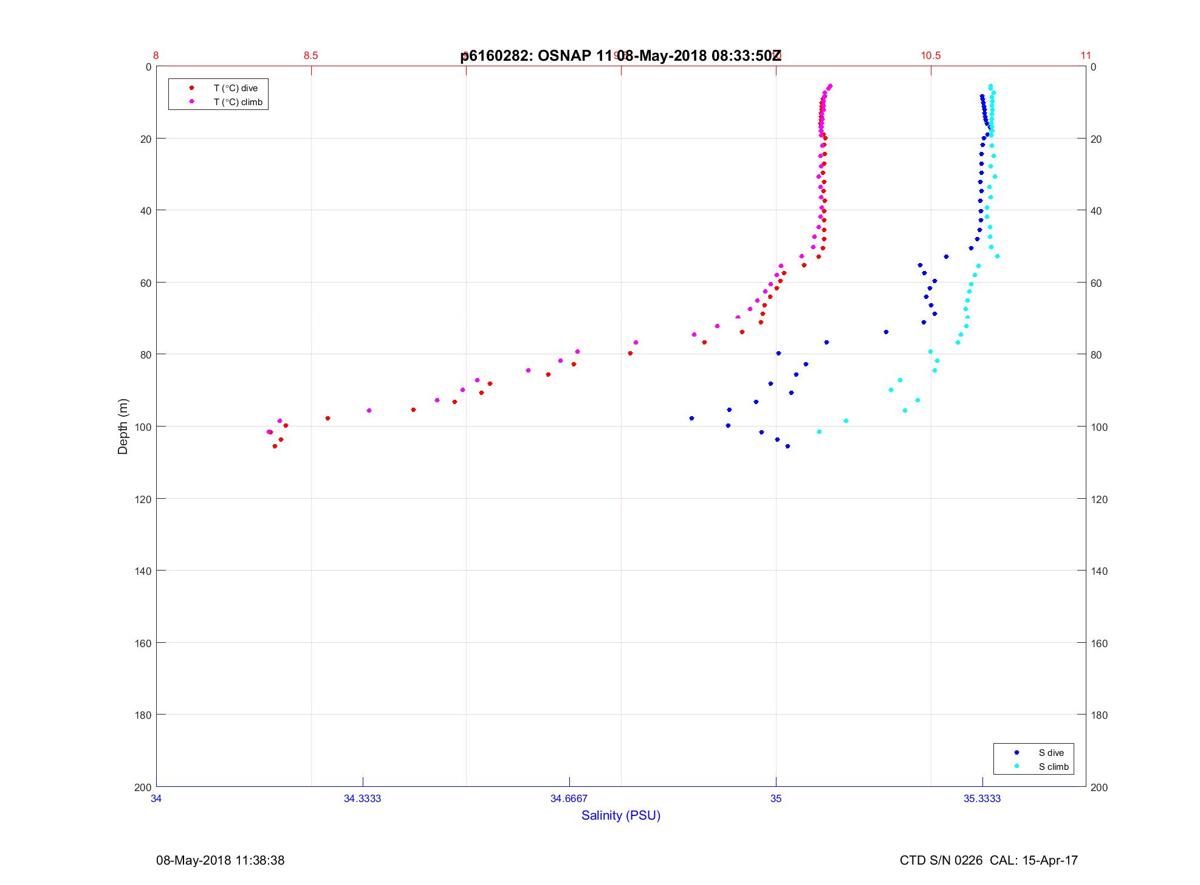
Task: Click the '20' tick on the left depth axis
Action: 145,139
